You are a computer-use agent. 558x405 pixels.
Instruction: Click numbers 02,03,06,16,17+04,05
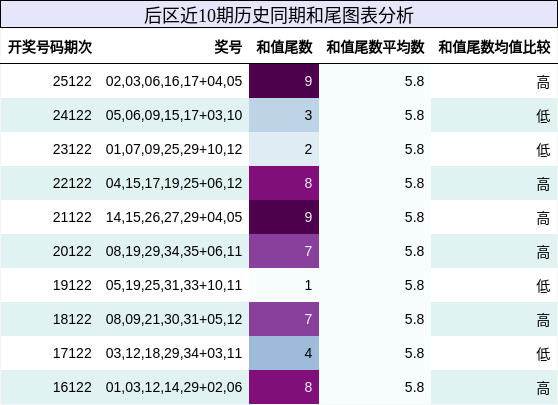(174, 81)
